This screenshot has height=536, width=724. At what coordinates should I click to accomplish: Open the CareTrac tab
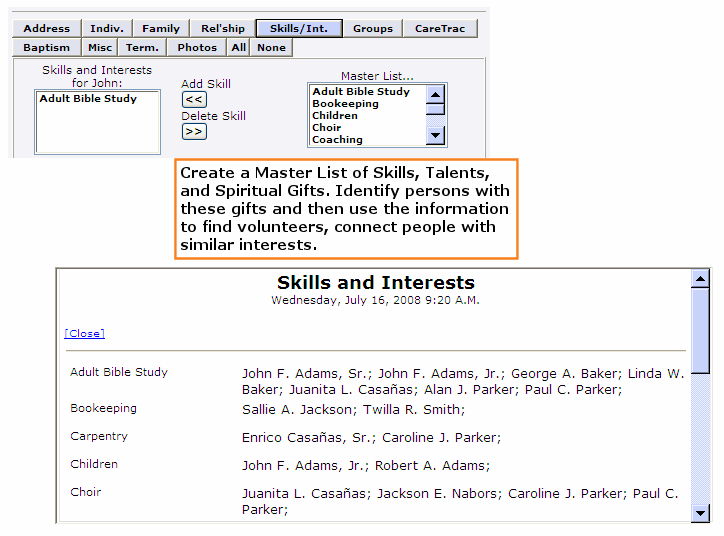[x=440, y=28]
